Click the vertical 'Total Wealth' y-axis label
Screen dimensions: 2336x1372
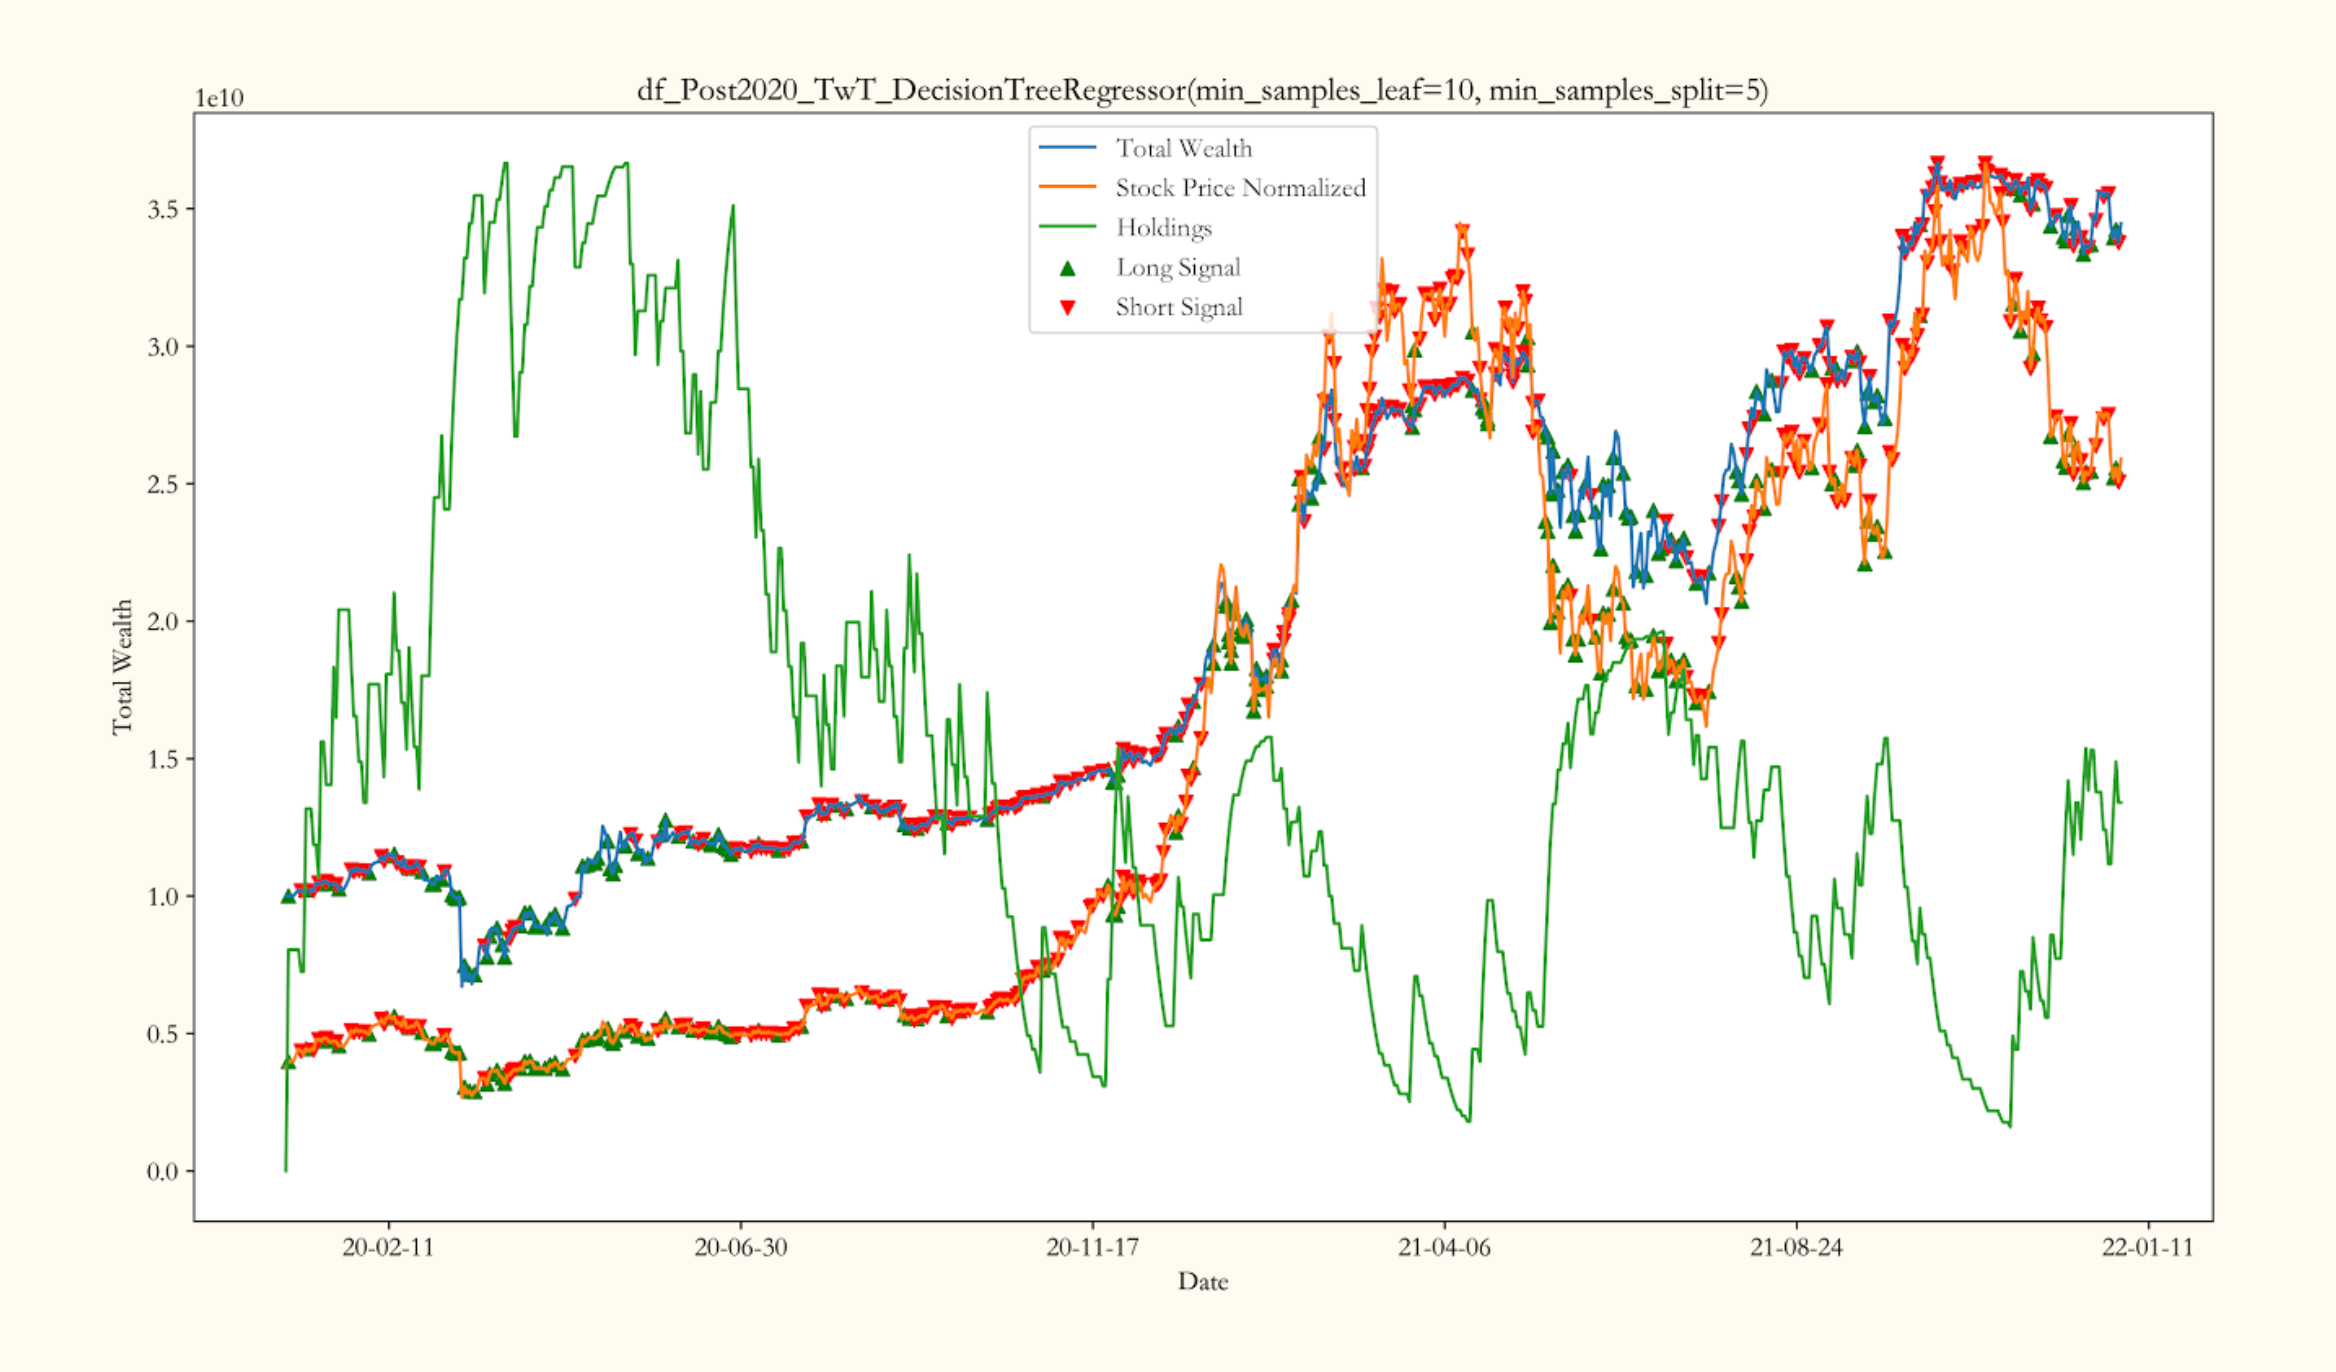(122, 667)
